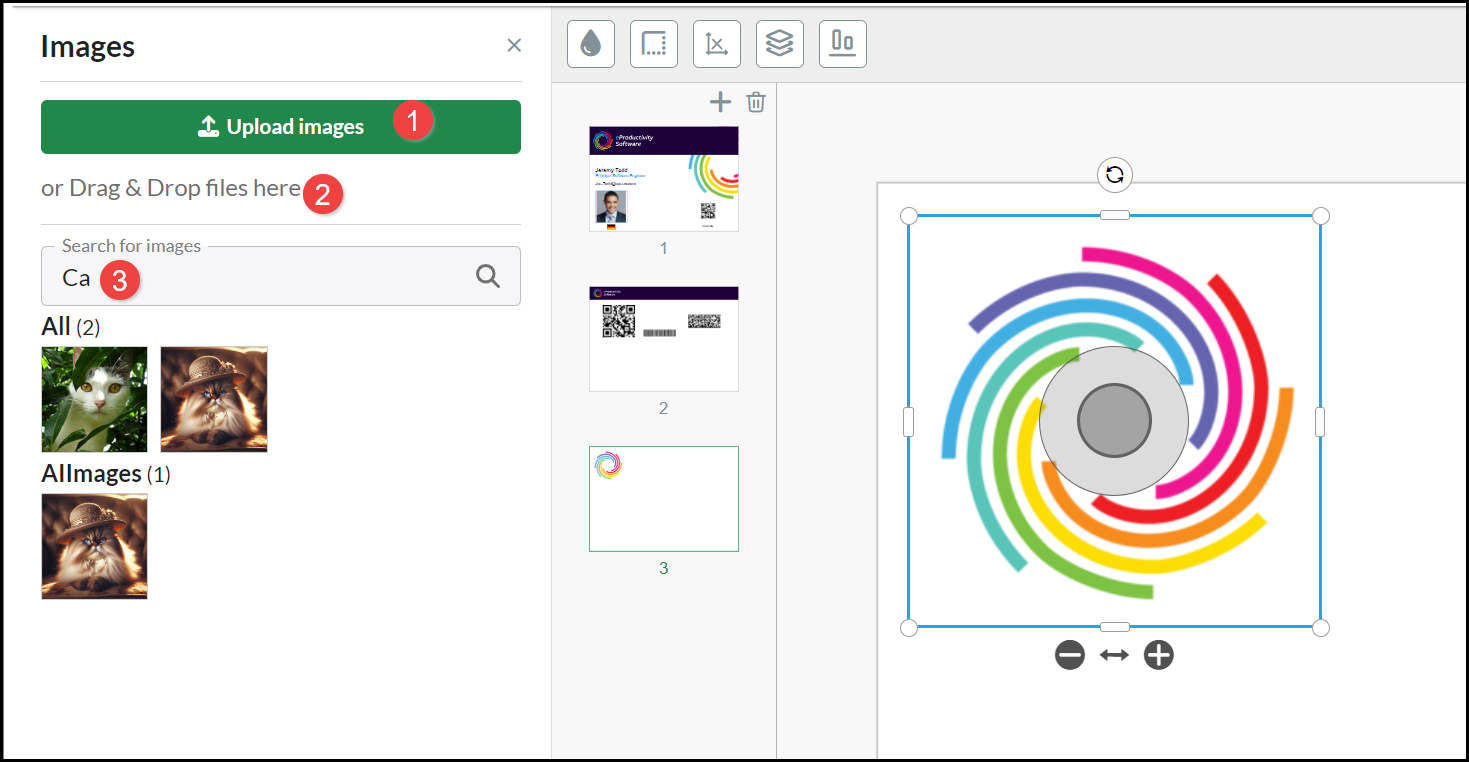1469x762 pixels.
Task: Open page 1 thumbnail
Action: click(x=664, y=179)
